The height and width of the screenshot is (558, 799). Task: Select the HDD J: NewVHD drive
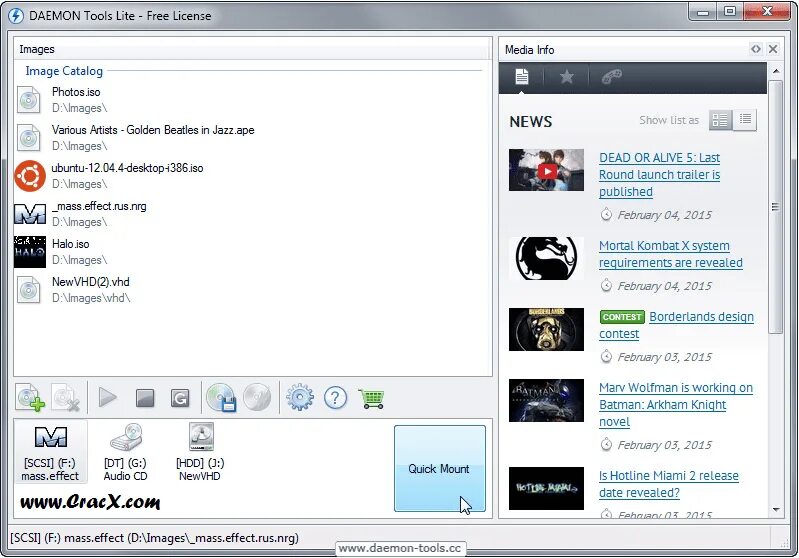pos(200,451)
